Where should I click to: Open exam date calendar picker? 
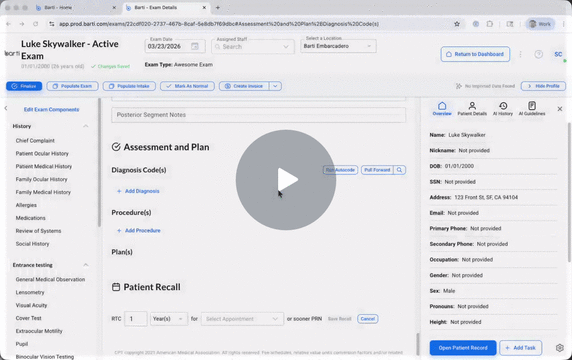[195, 46]
